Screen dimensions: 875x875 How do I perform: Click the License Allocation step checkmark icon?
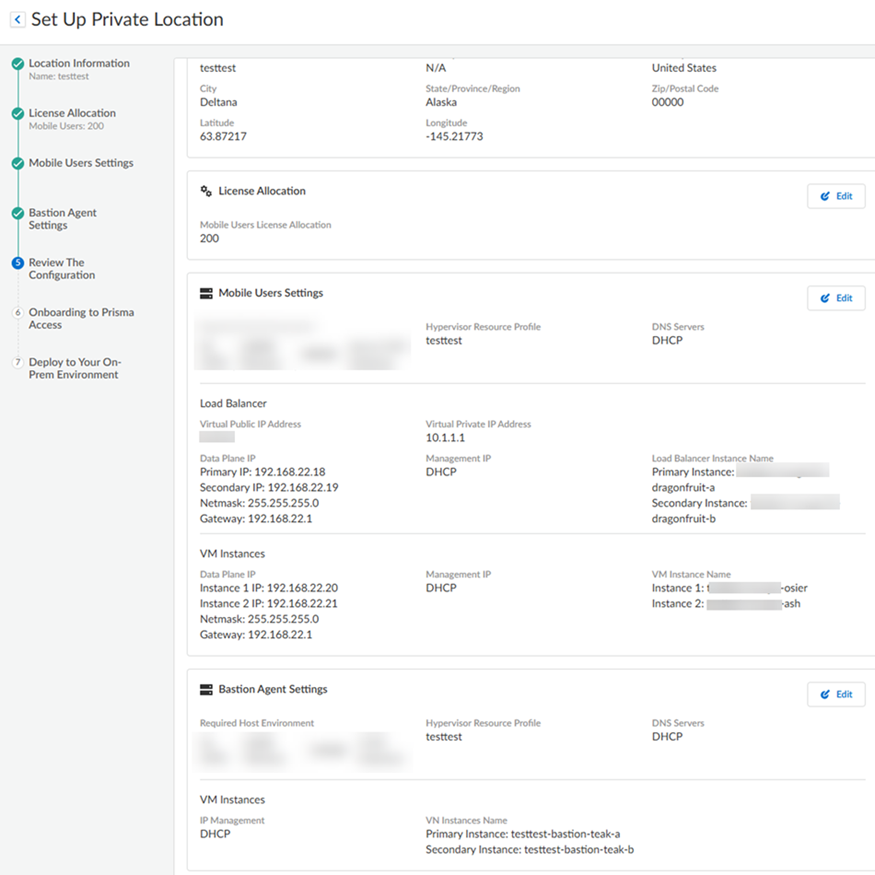[x=18, y=114]
